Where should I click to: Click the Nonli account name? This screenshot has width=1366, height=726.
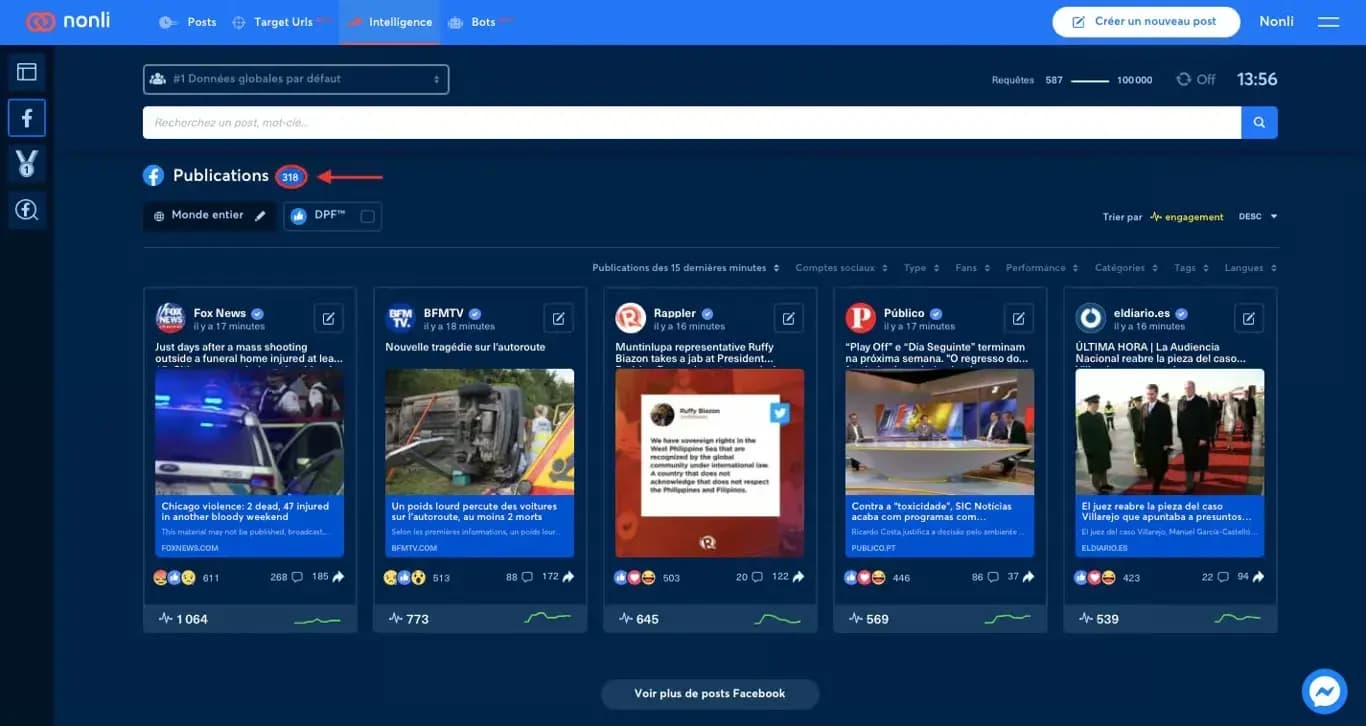point(1276,21)
